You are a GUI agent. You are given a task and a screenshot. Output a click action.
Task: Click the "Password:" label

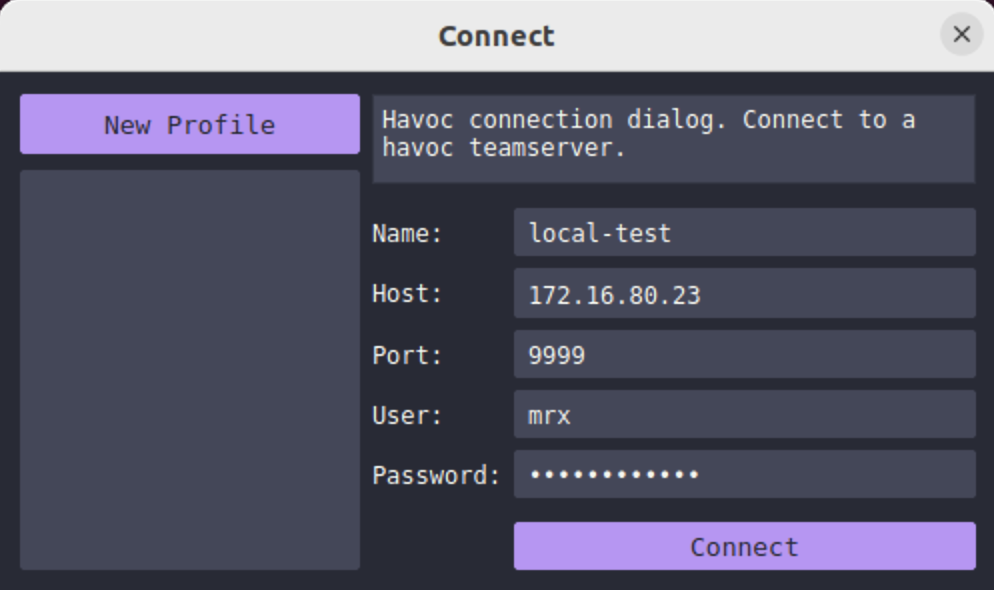pos(436,475)
